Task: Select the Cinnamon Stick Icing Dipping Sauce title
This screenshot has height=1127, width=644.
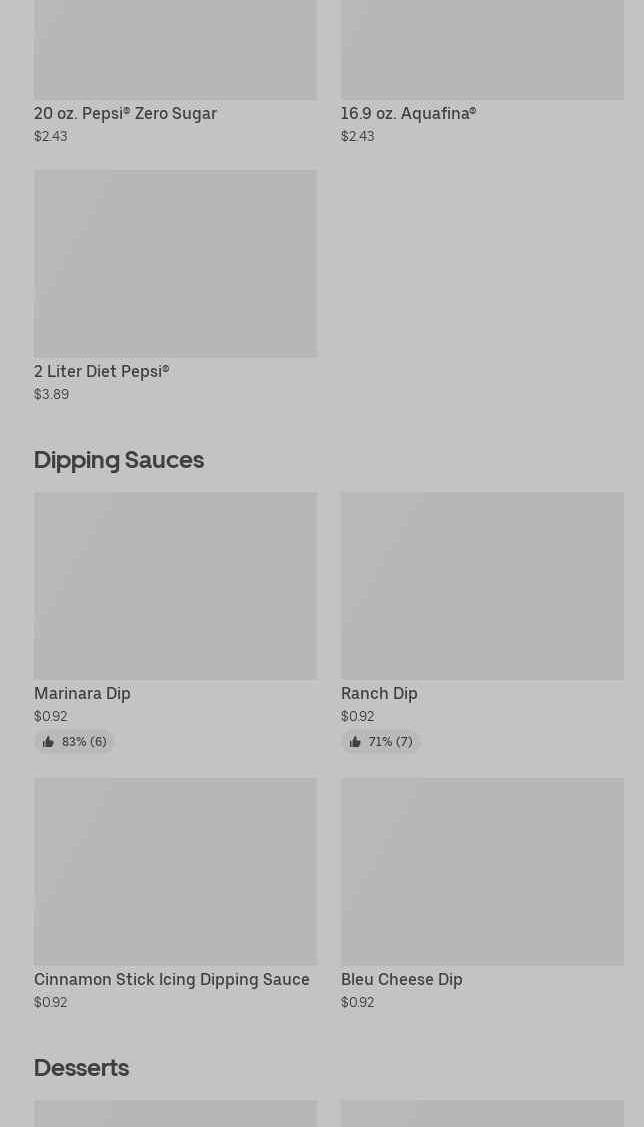Action: (x=172, y=979)
